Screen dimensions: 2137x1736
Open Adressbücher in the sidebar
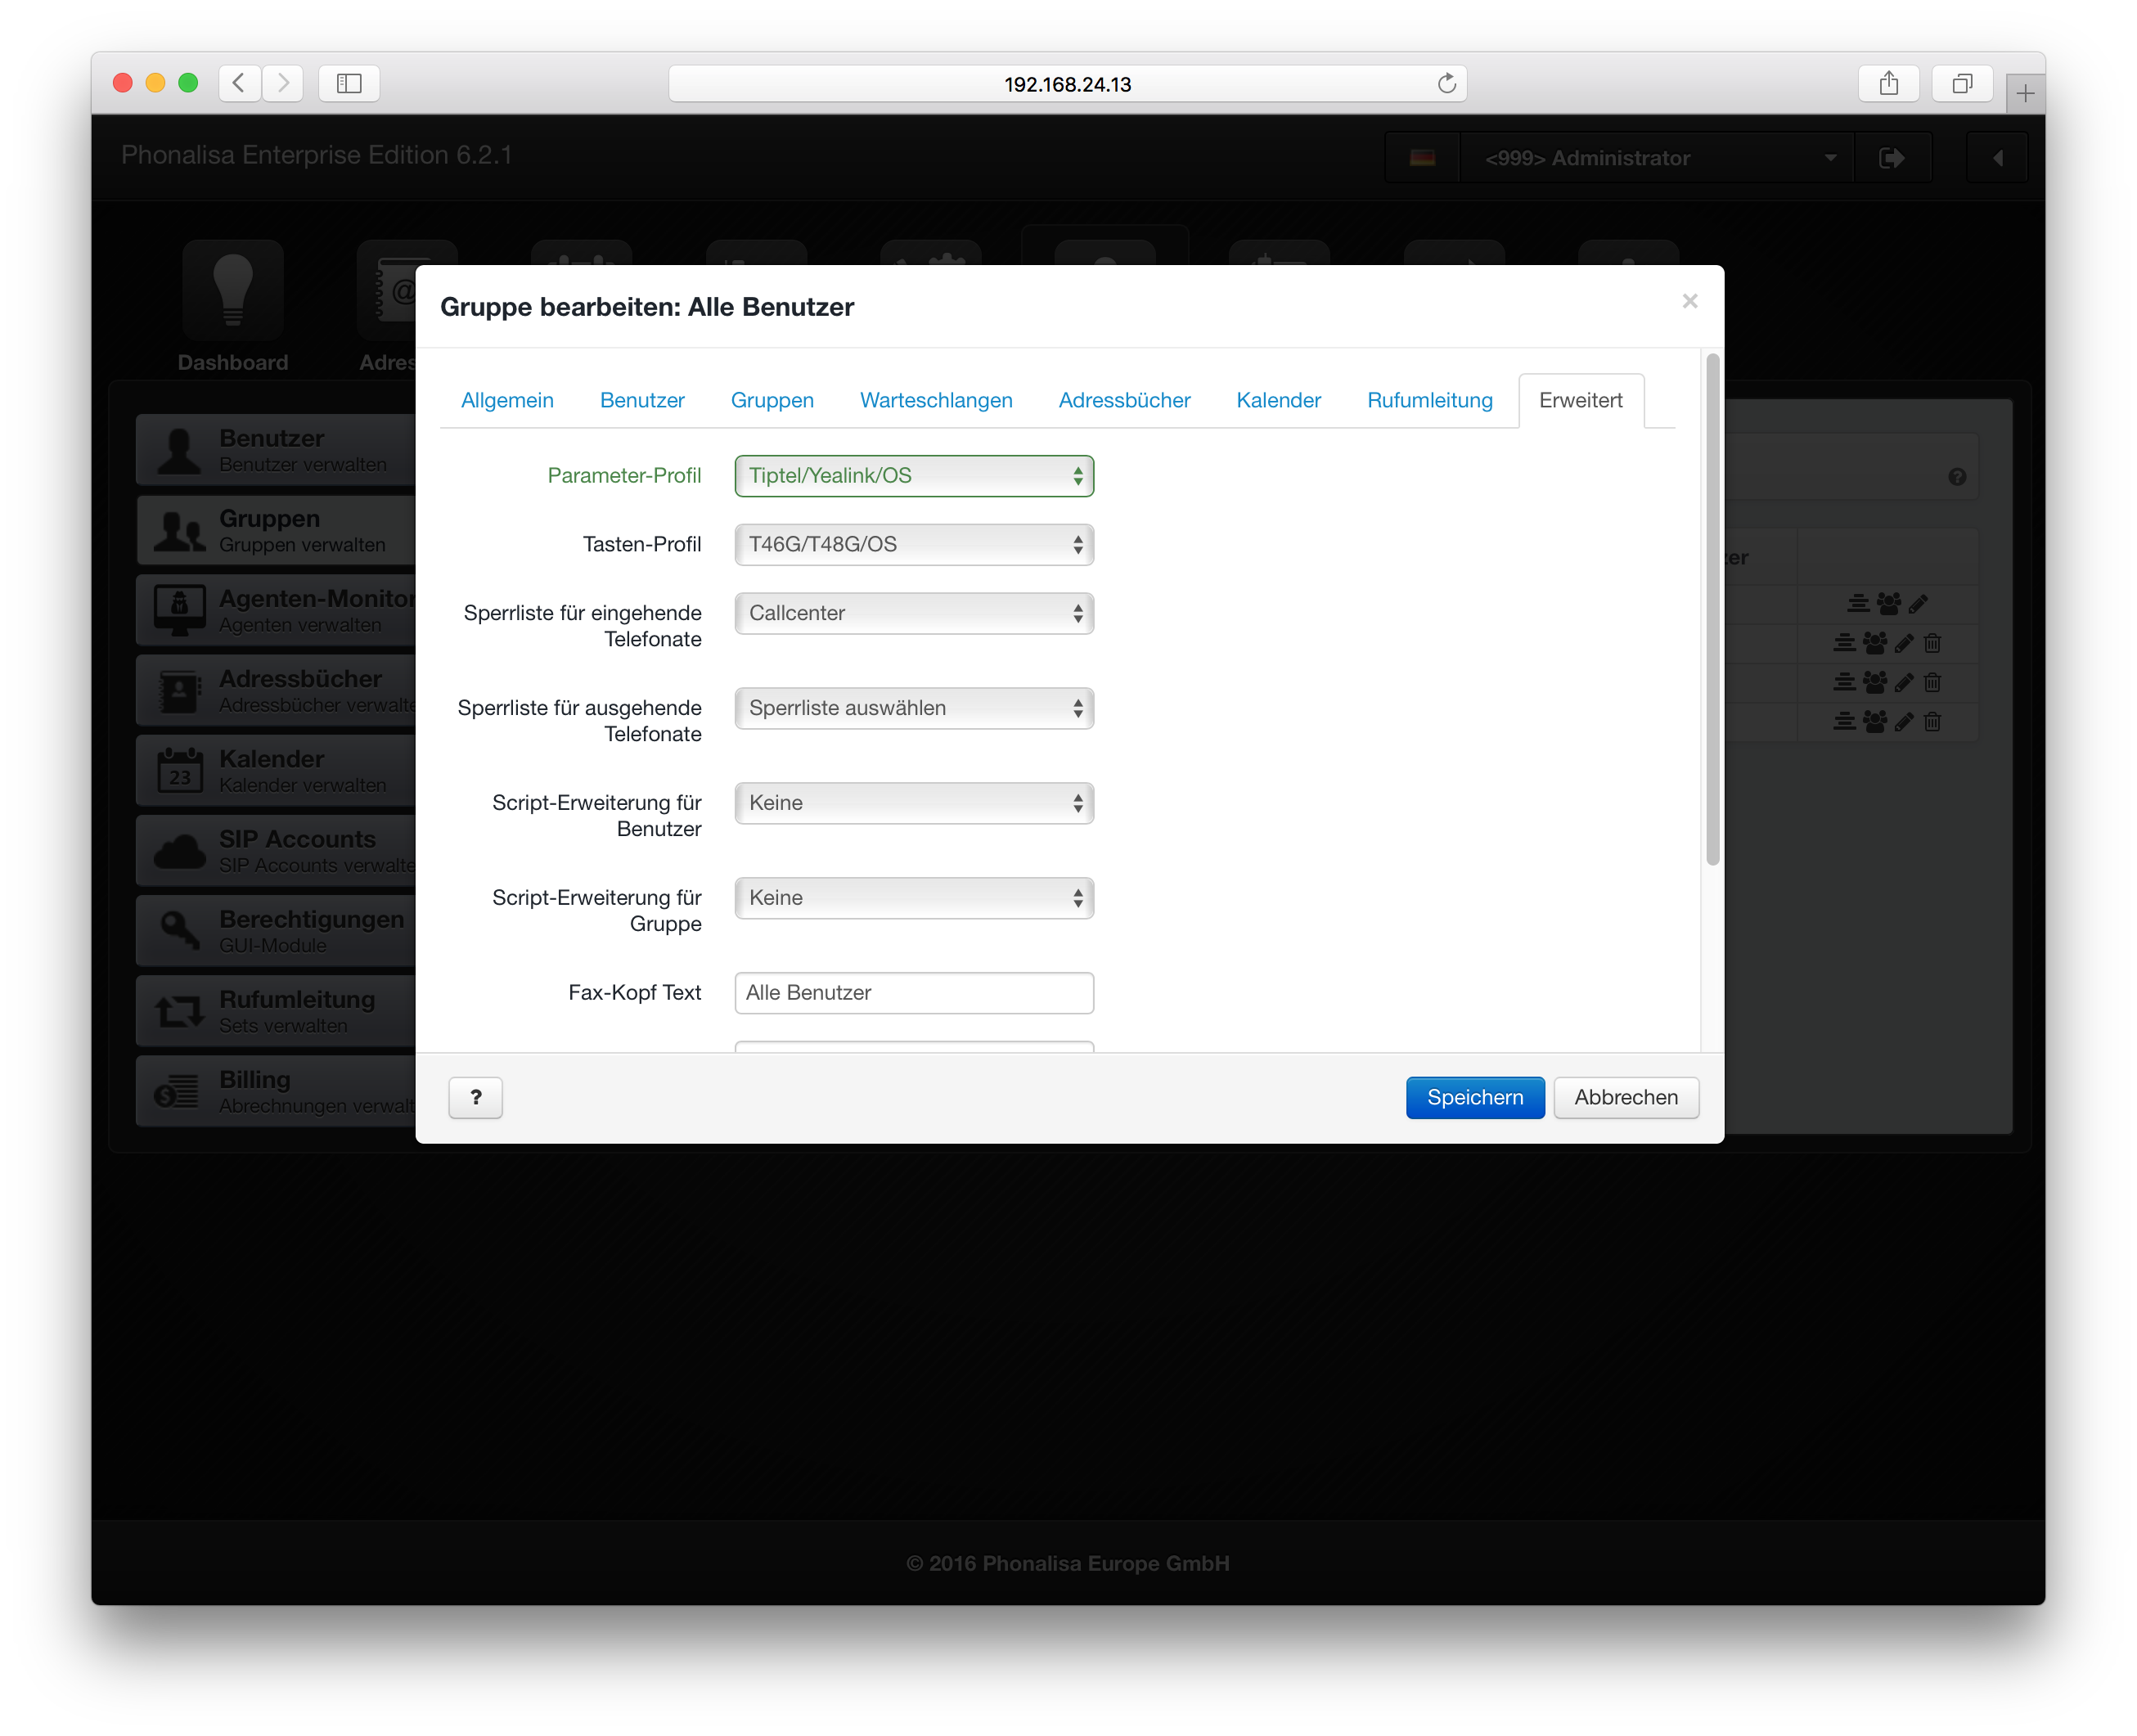[x=276, y=690]
